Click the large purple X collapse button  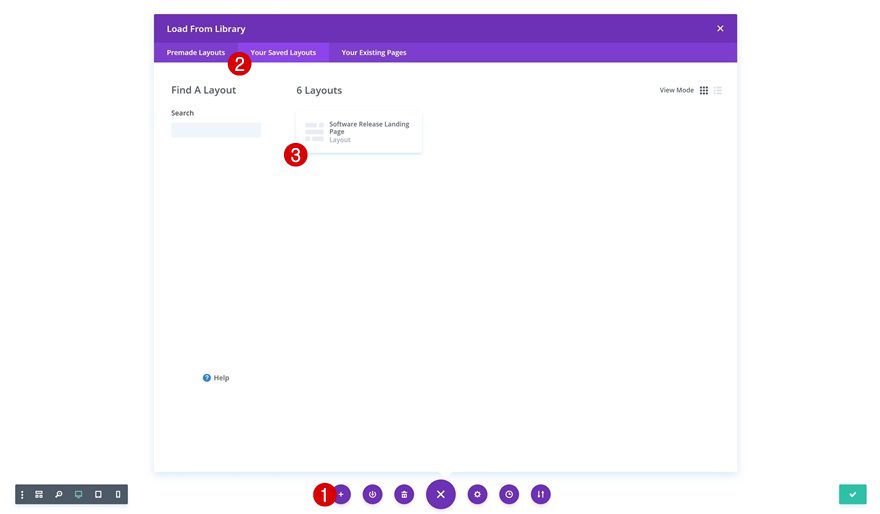(x=441, y=494)
